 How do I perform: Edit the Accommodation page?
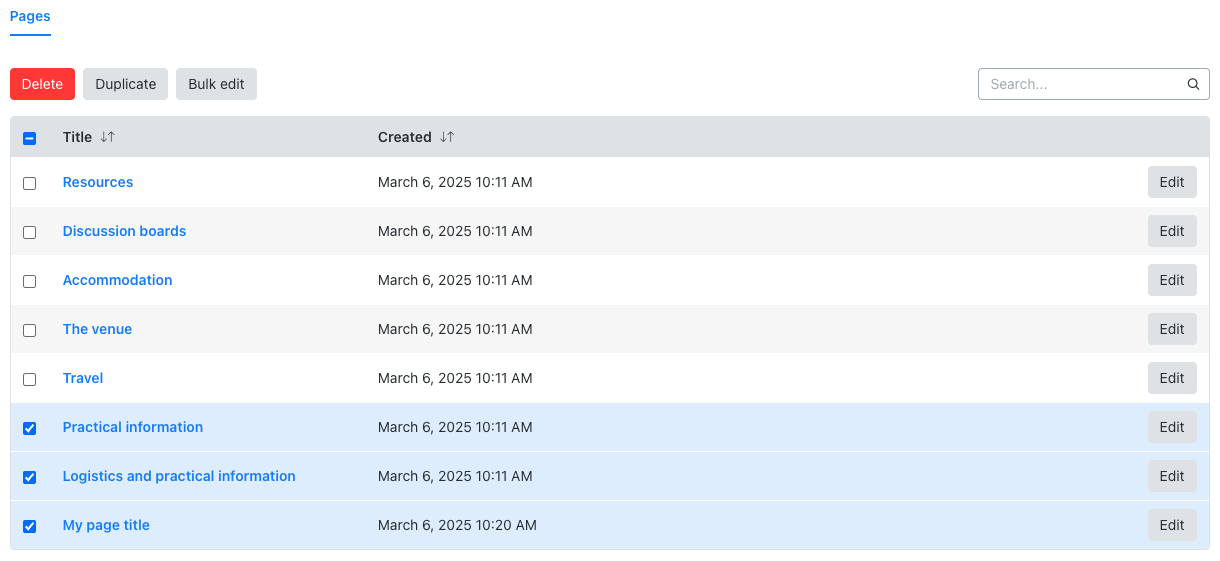[x=1172, y=280]
